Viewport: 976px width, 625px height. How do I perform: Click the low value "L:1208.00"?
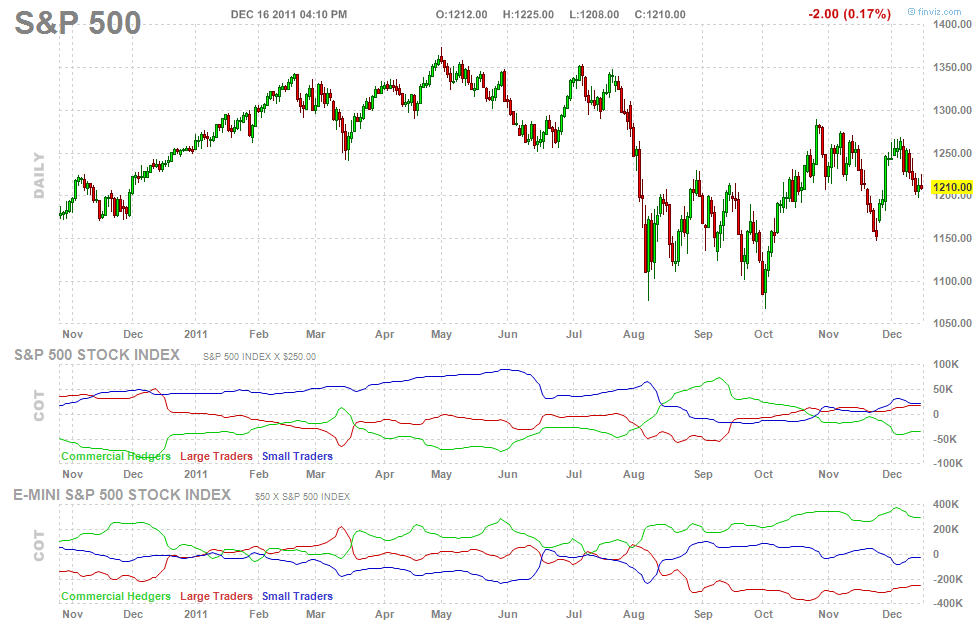point(594,14)
